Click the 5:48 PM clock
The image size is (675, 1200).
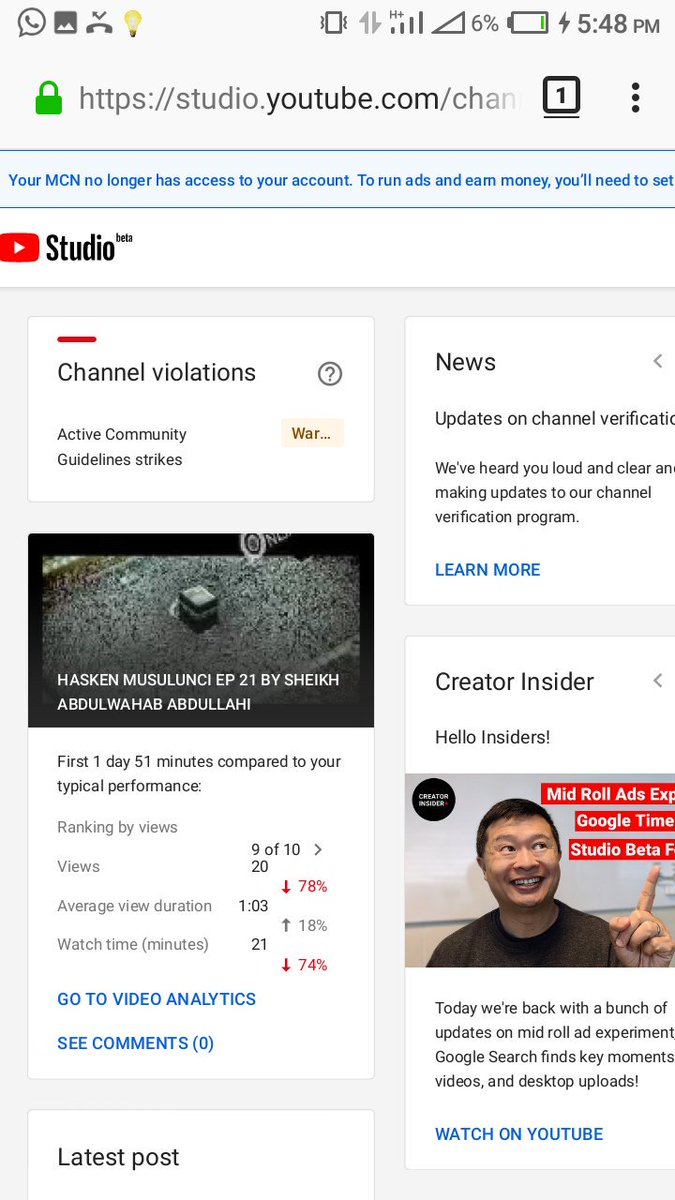(618, 23)
